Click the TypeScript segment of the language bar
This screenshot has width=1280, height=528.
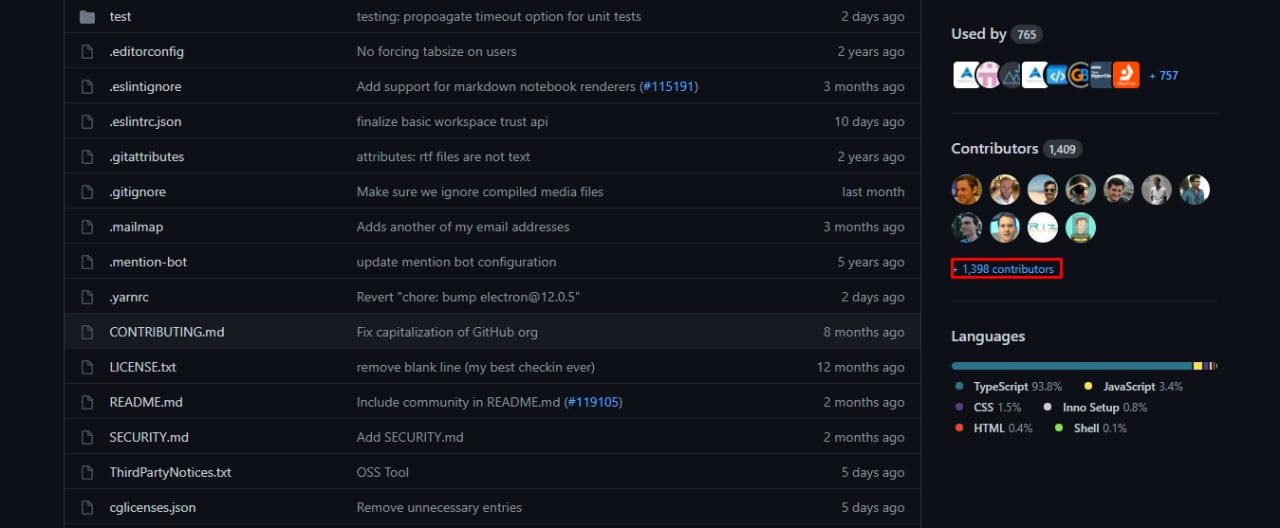click(x=1072, y=366)
